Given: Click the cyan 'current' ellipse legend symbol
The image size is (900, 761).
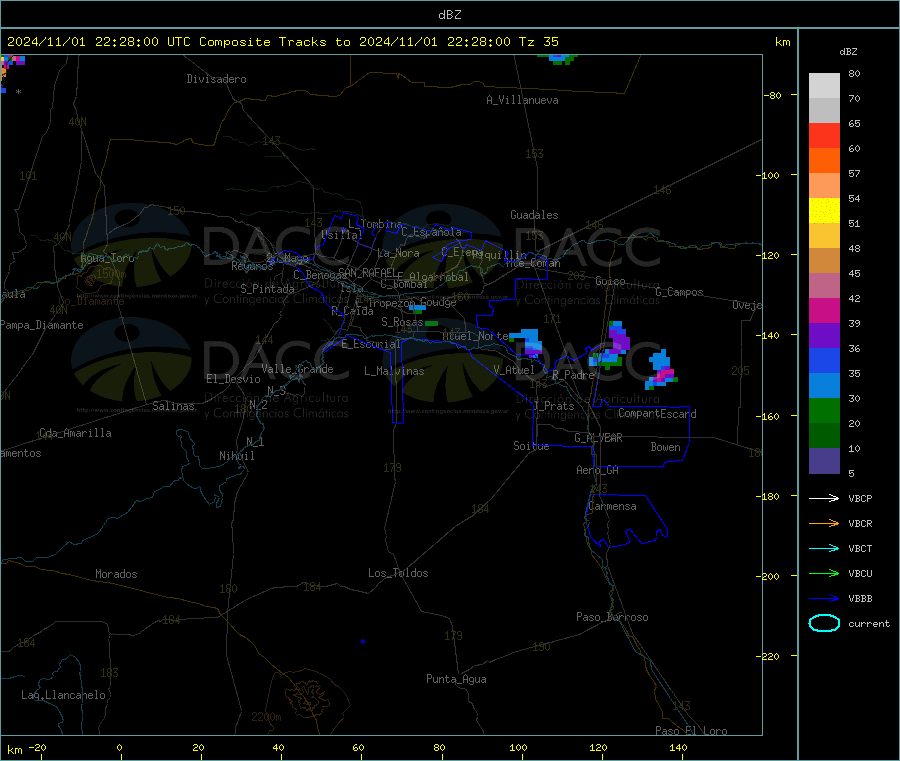Looking at the screenshot, I should (824, 623).
